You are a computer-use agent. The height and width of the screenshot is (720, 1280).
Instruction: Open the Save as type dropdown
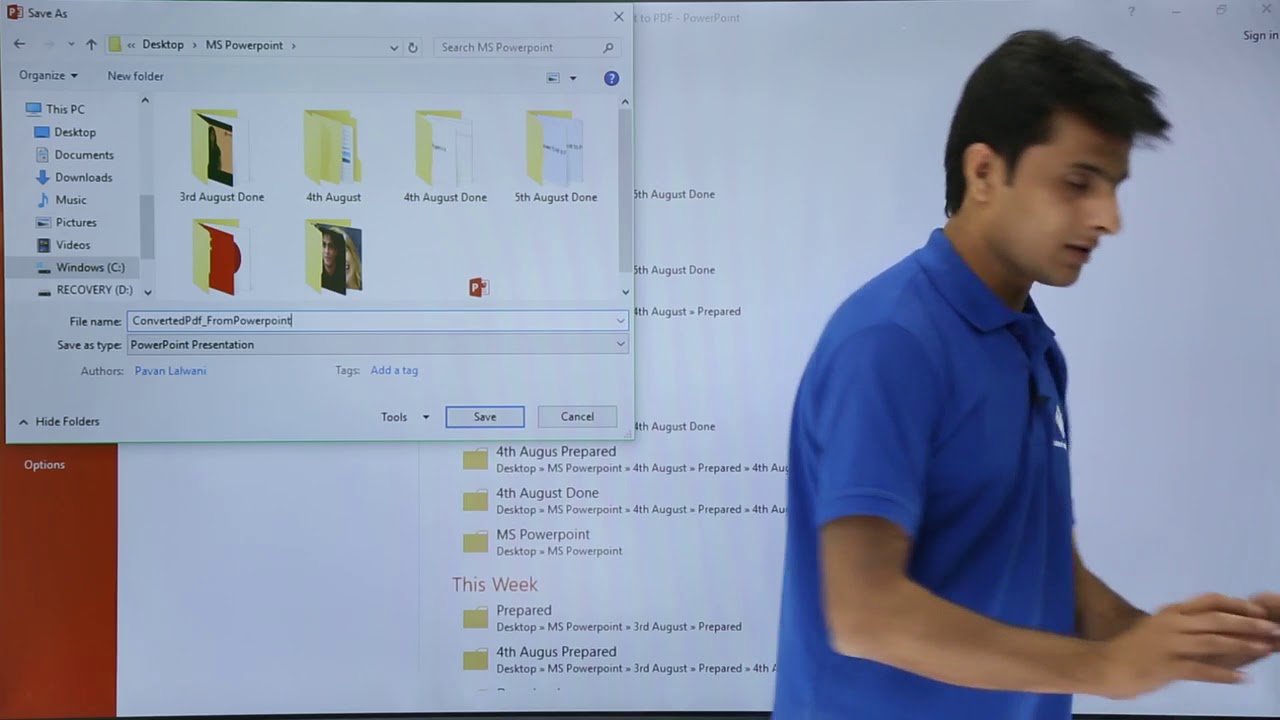378,344
